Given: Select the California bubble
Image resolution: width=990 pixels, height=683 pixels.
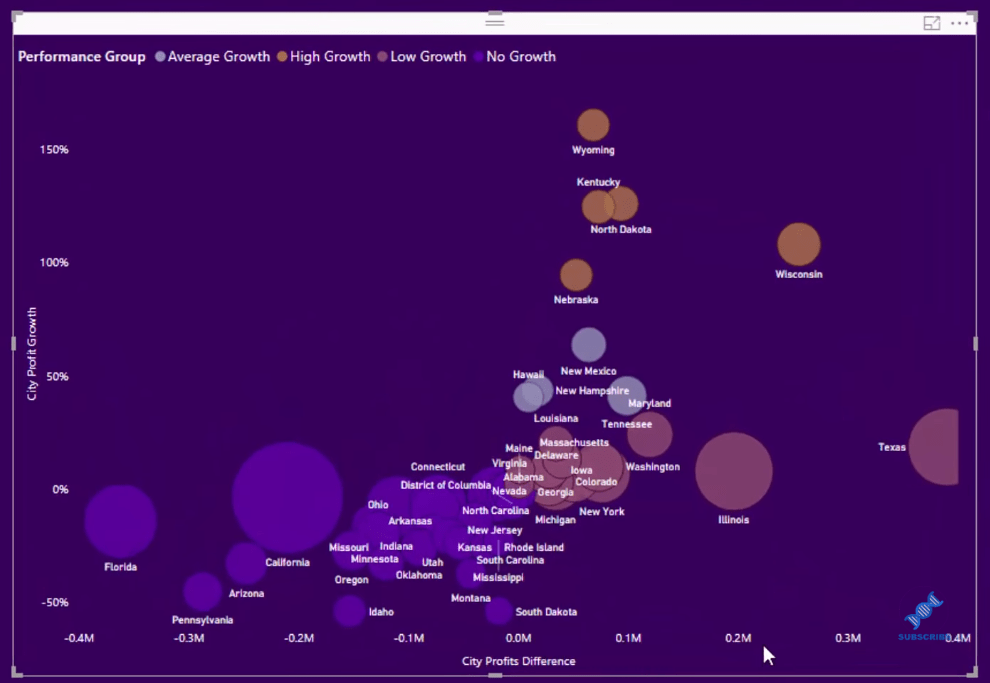Looking at the screenshot, I should click(287, 497).
